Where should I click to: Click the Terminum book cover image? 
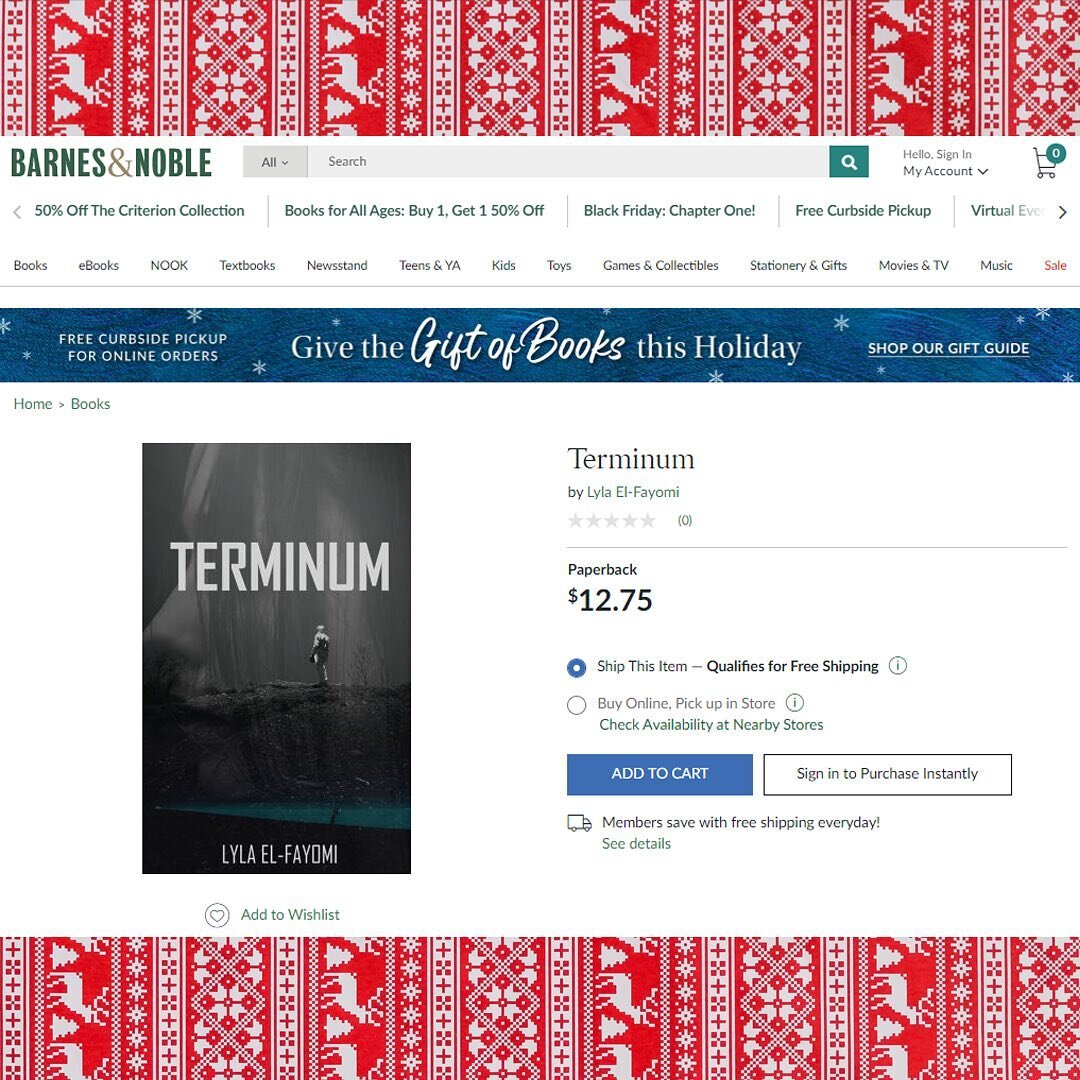(x=276, y=658)
